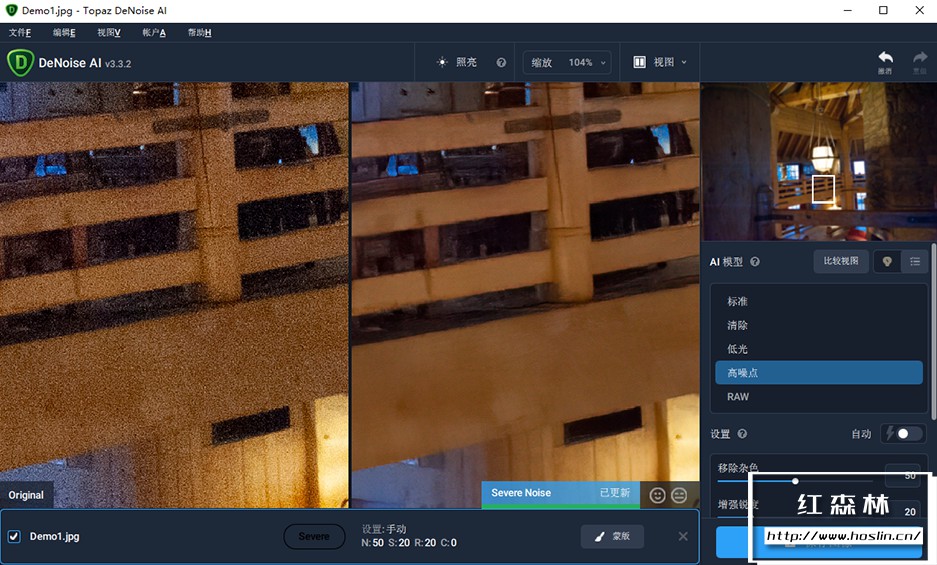Toggle the Demo1.jpg checkbox
Screen dimensions: 937x565
tap(14, 536)
